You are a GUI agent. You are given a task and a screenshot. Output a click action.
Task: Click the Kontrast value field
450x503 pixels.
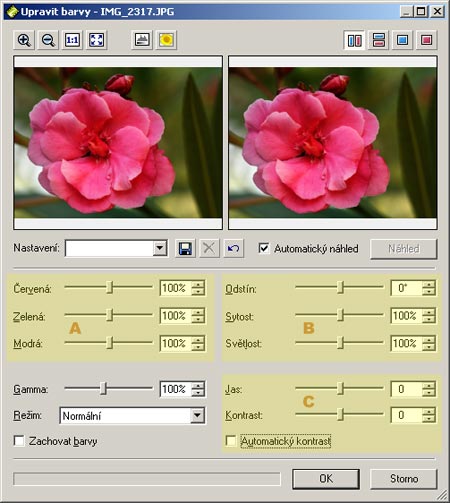pos(406,415)
